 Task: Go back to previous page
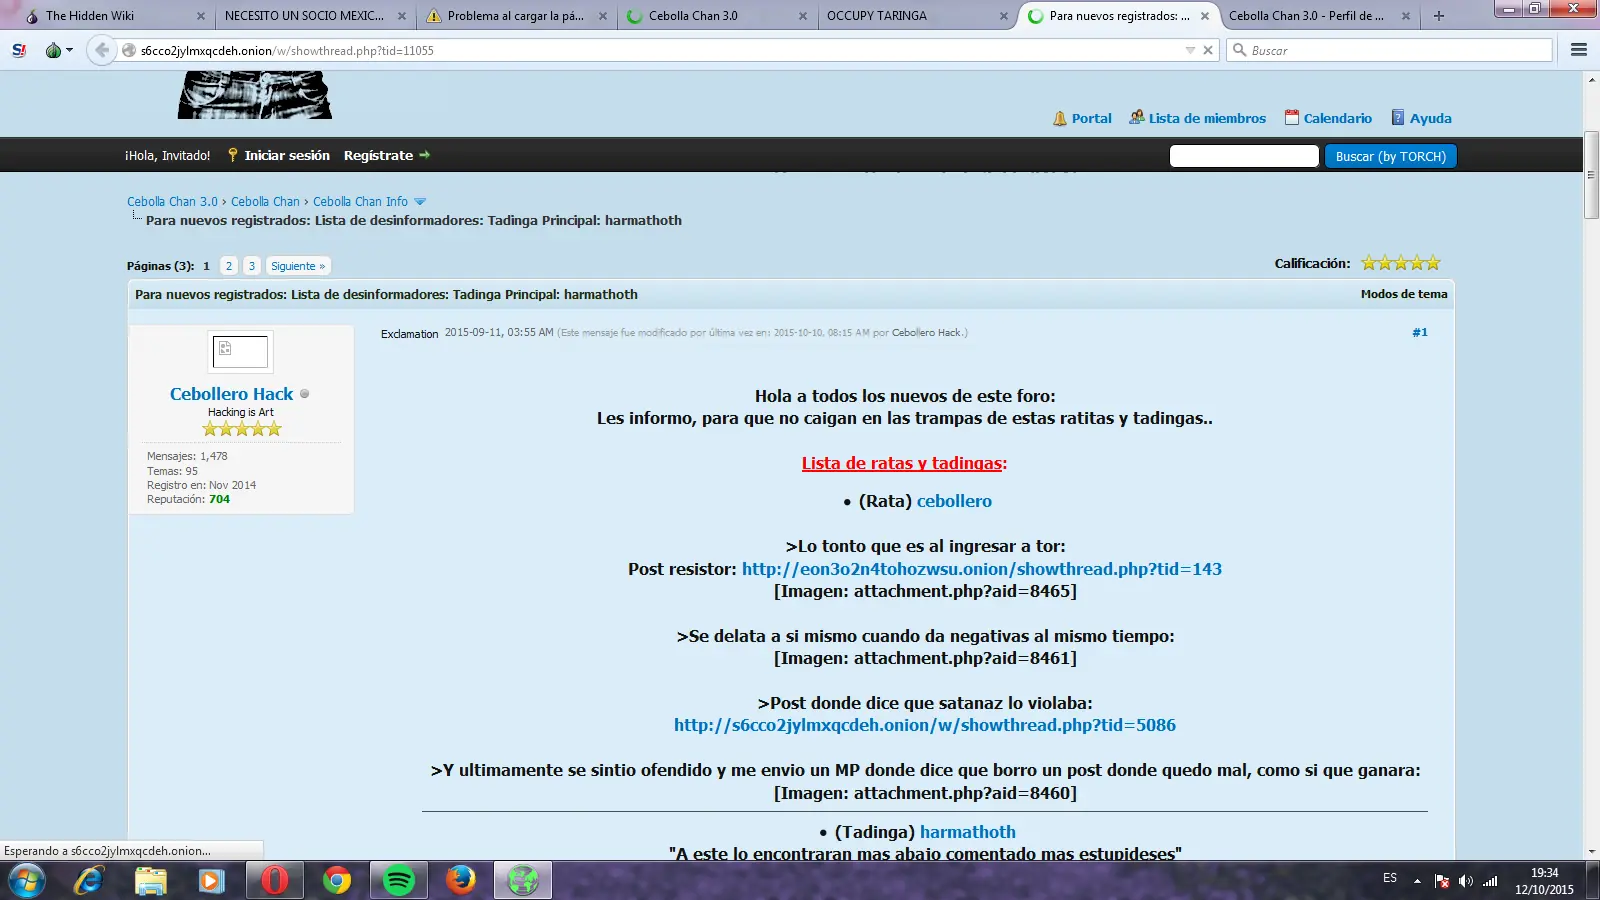[102, 50]
